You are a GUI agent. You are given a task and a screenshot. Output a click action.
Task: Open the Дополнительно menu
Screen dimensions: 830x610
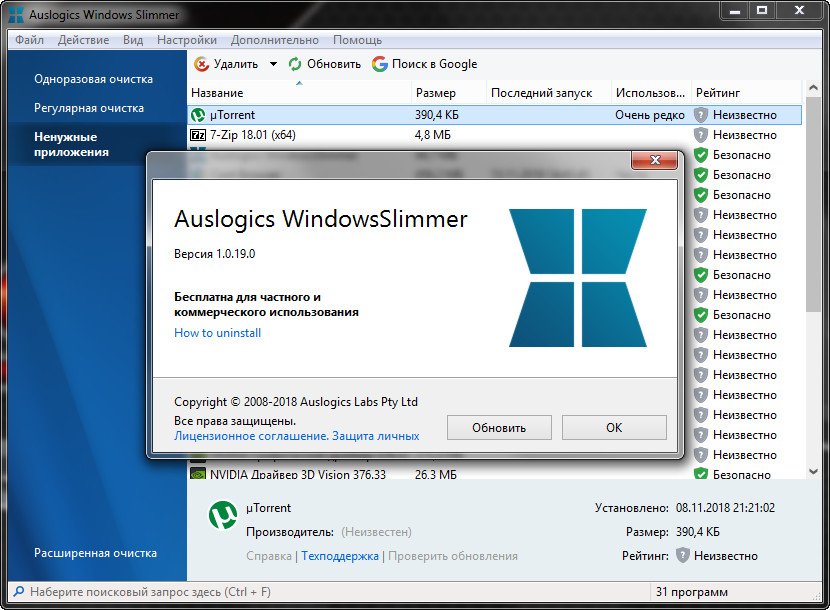pyautogui.click(x=275, y=40)
